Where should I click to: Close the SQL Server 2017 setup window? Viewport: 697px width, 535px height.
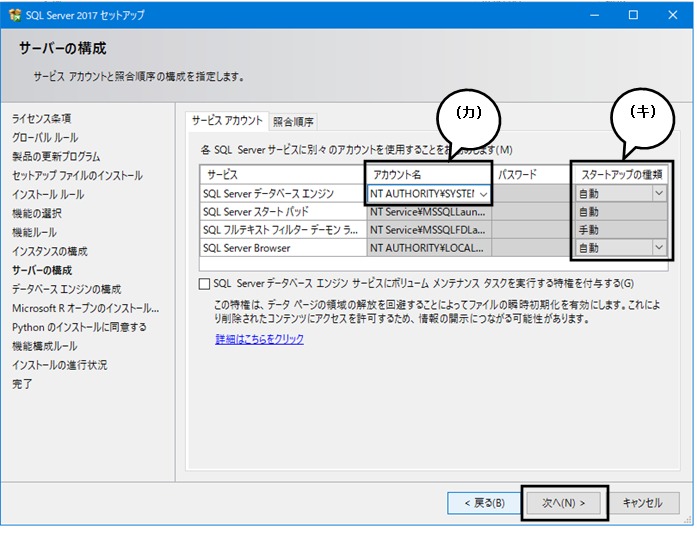coord(673,15)
